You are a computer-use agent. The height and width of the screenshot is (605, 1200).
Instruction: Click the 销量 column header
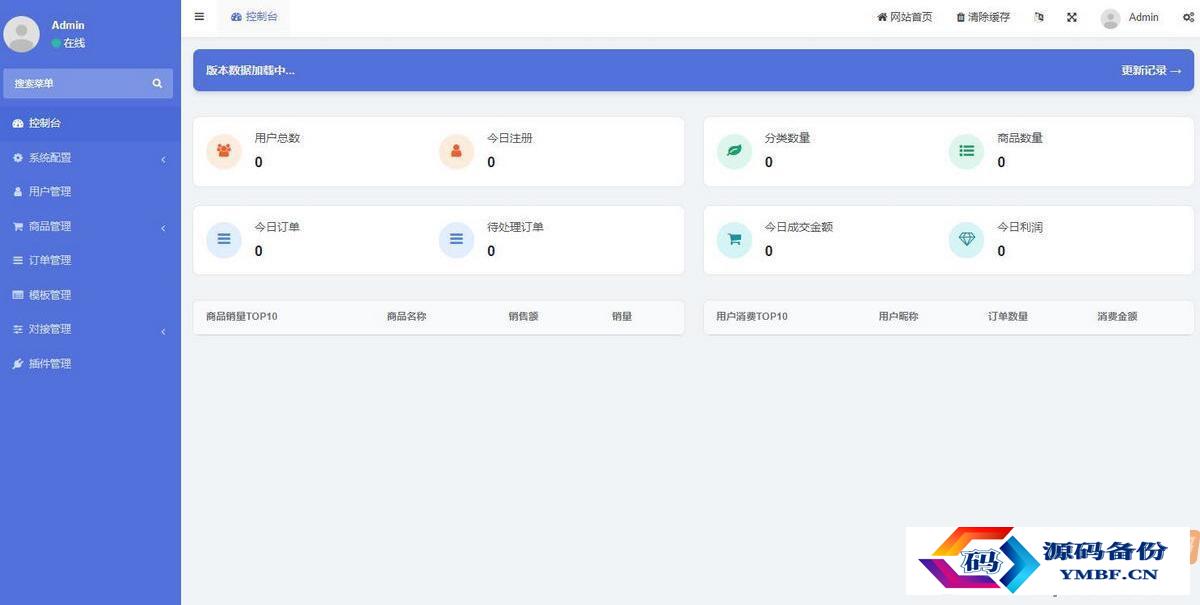pyautogui.click(x=622, y=316)
